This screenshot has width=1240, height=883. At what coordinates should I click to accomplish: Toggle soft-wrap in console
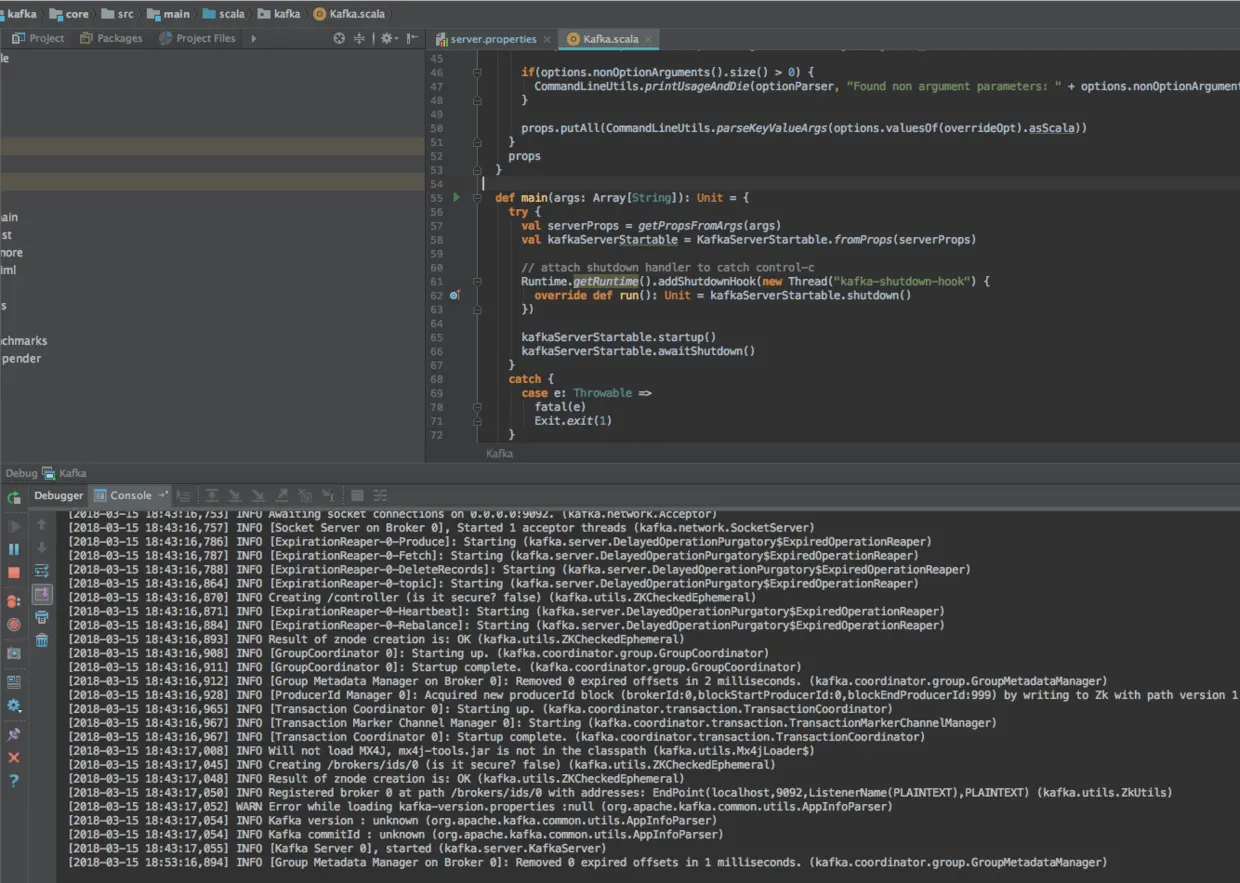tap(42, 571)
